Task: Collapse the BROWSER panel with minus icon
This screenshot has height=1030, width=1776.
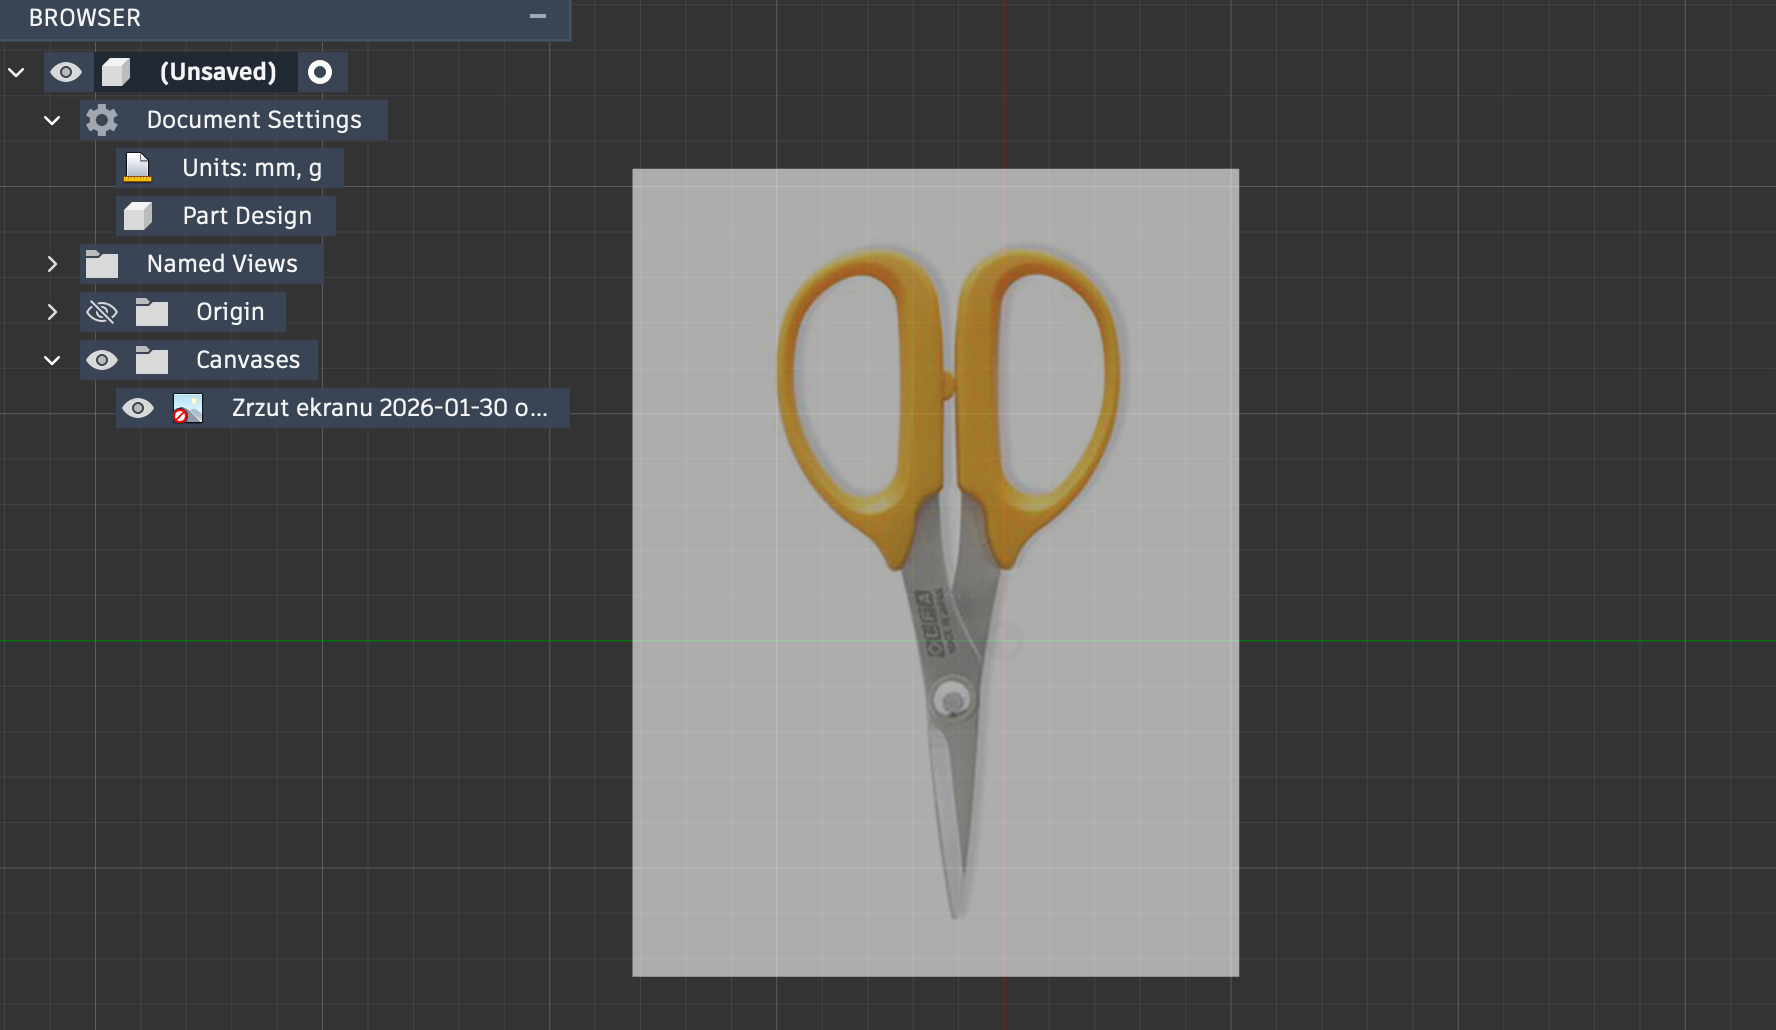Action: [x=538, y=17]
